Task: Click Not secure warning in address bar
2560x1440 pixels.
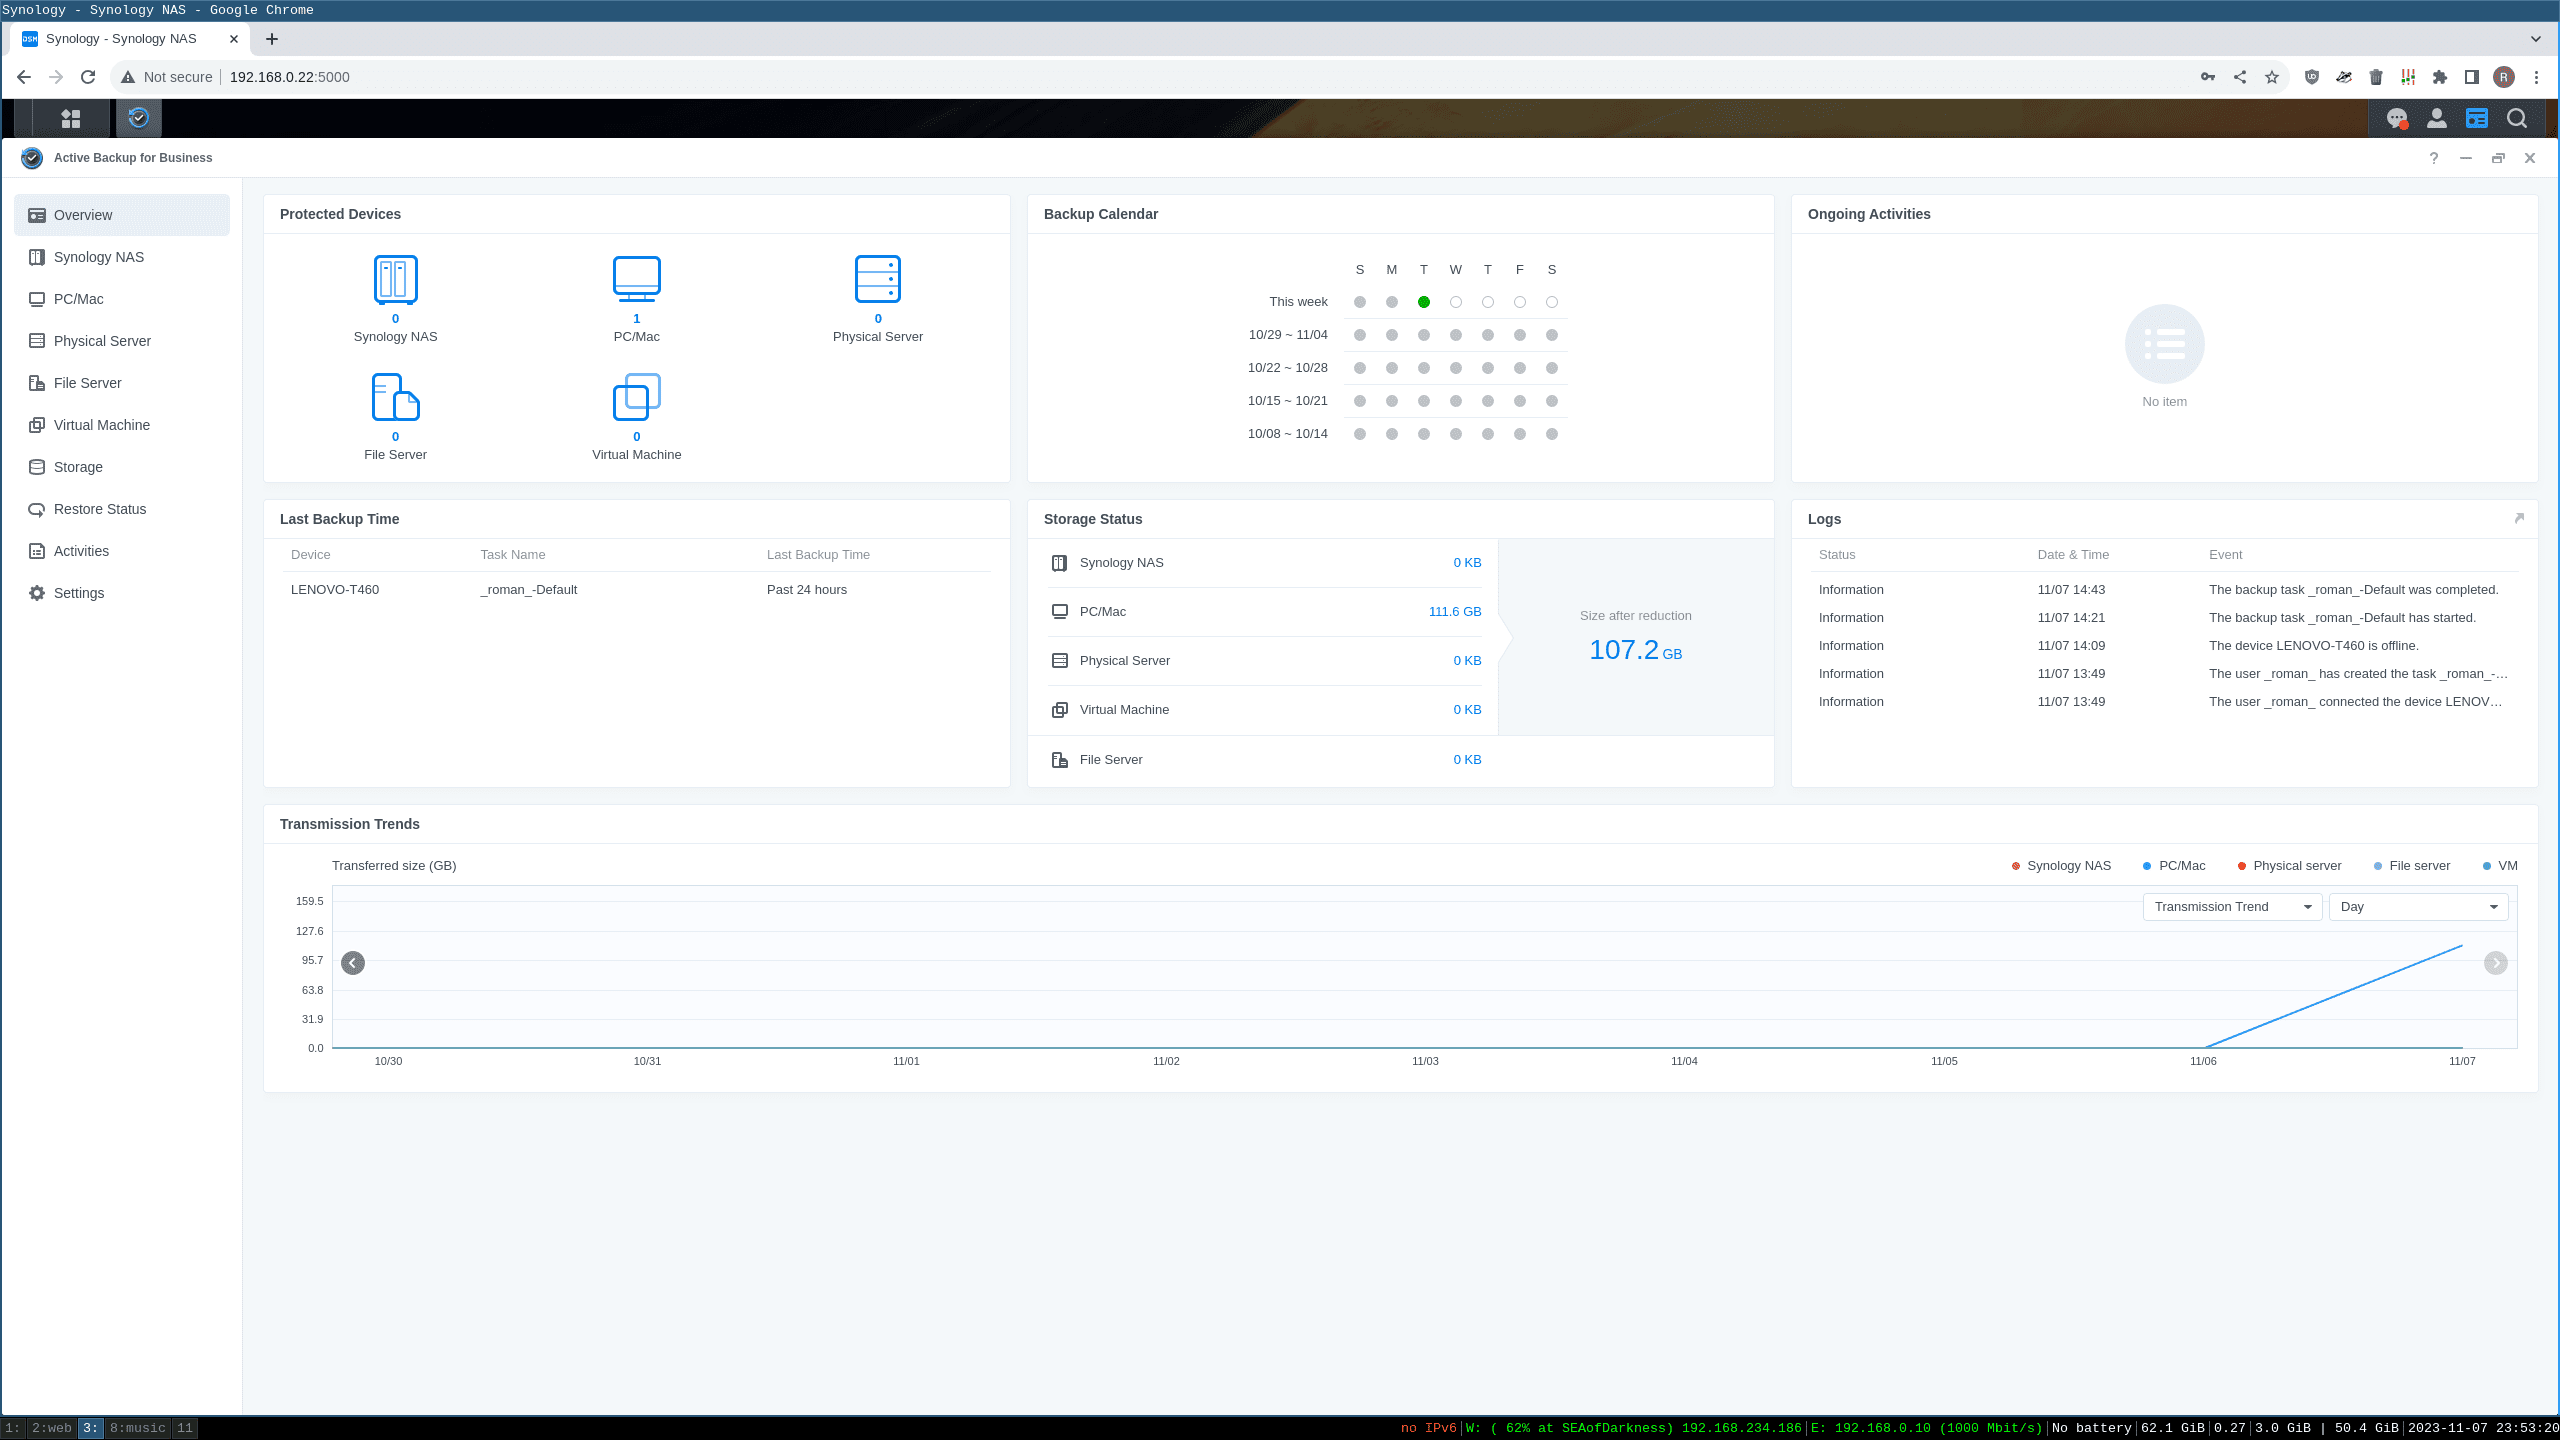Action: (x=167, y=77)
